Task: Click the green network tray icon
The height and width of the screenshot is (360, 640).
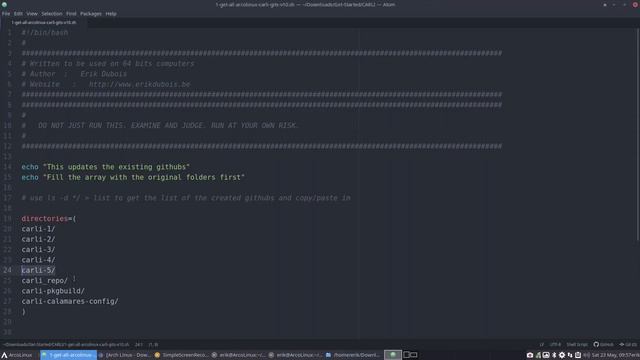Action: [538, 356]
